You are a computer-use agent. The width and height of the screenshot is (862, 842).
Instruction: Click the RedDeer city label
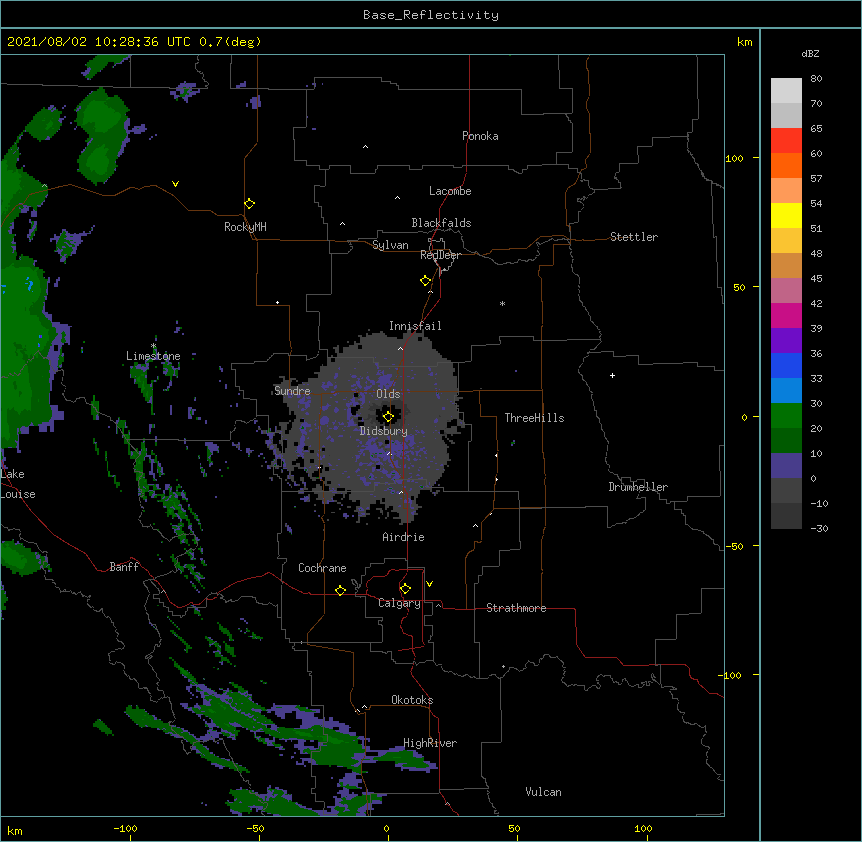[x=440, y=255]
